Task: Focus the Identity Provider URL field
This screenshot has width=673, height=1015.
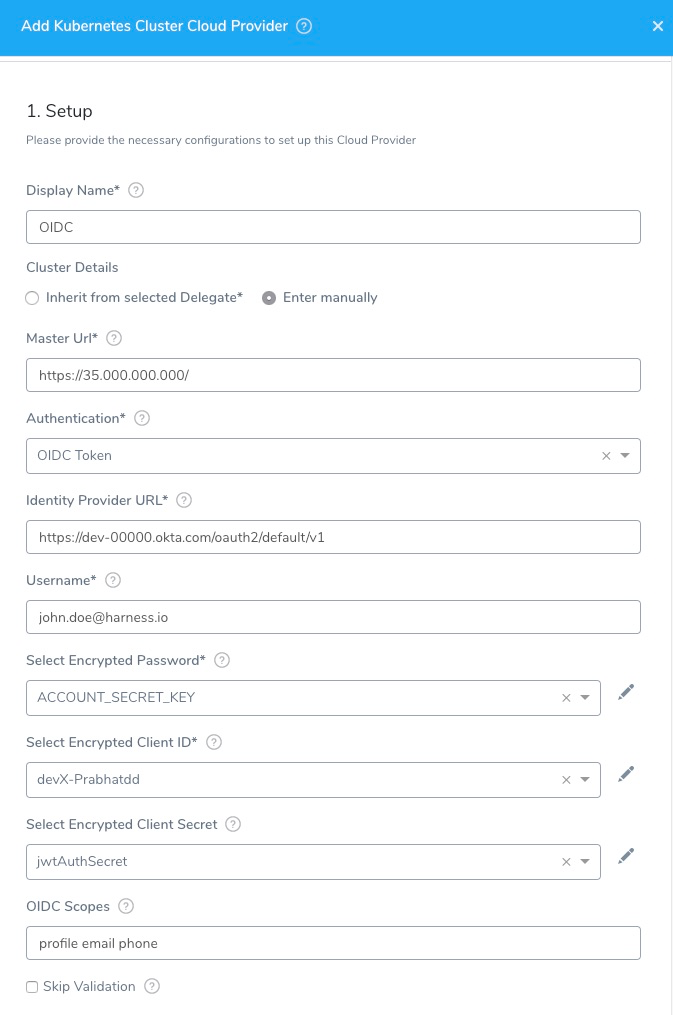Action: point(333,537)
